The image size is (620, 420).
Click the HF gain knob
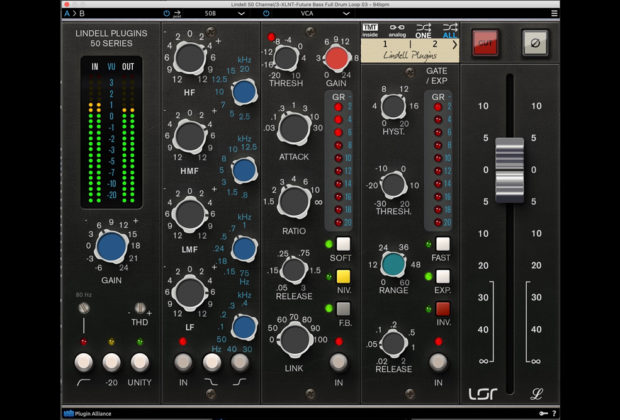click(x=190, y=57)
